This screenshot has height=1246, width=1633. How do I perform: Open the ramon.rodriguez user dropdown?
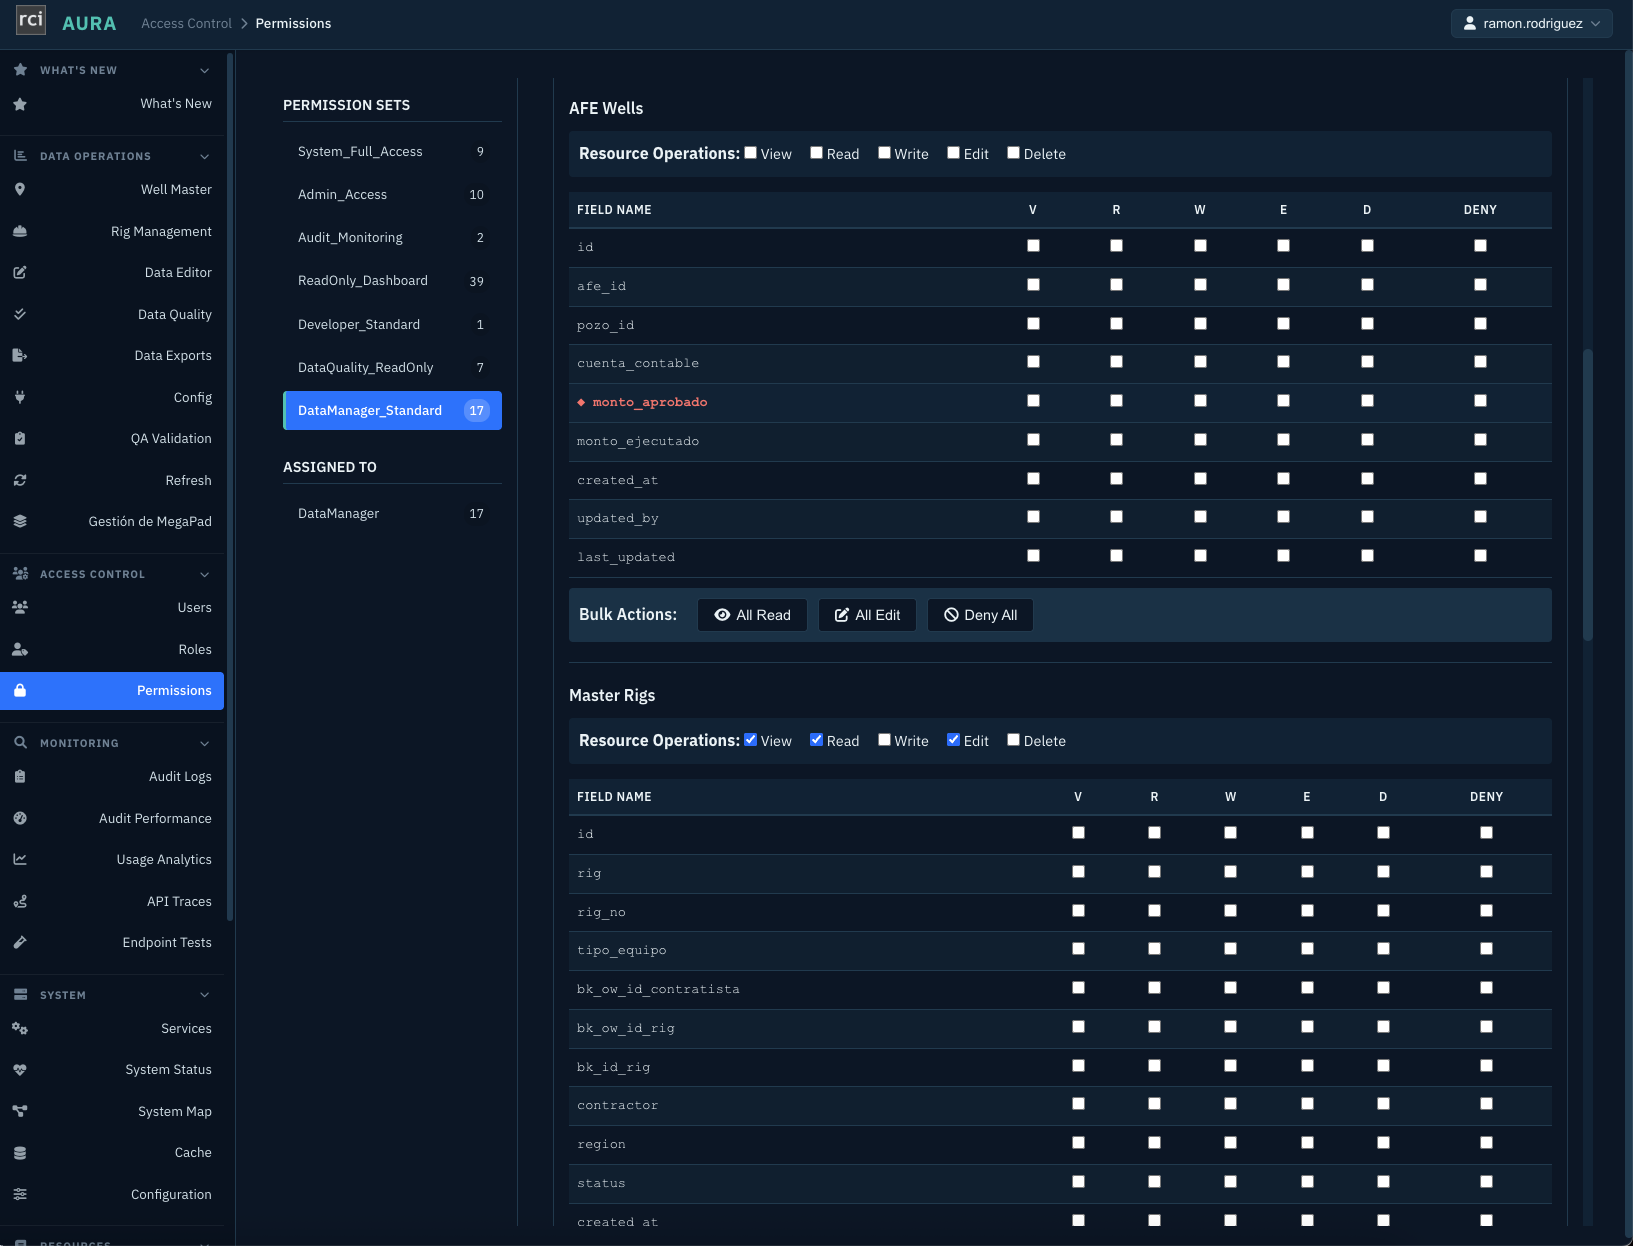coord(1531,23)
